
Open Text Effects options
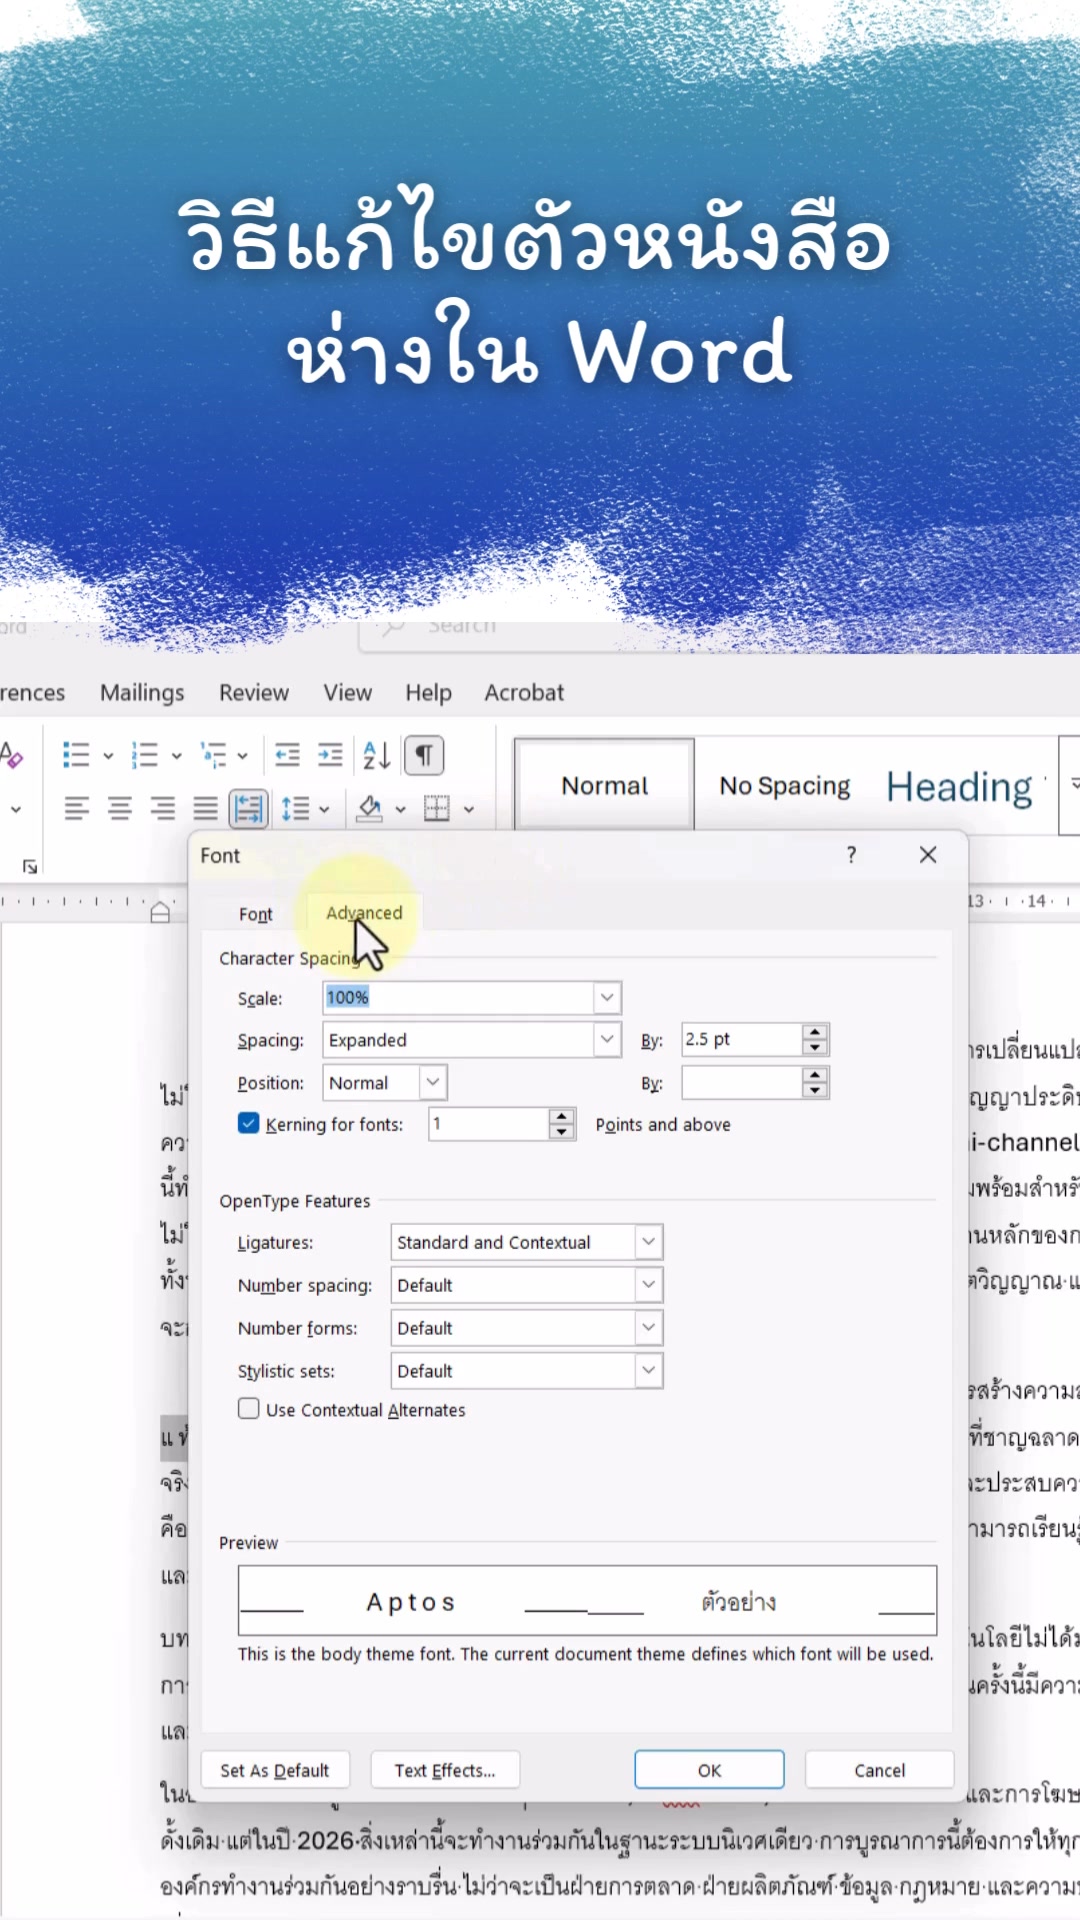tap(445, 1770)
